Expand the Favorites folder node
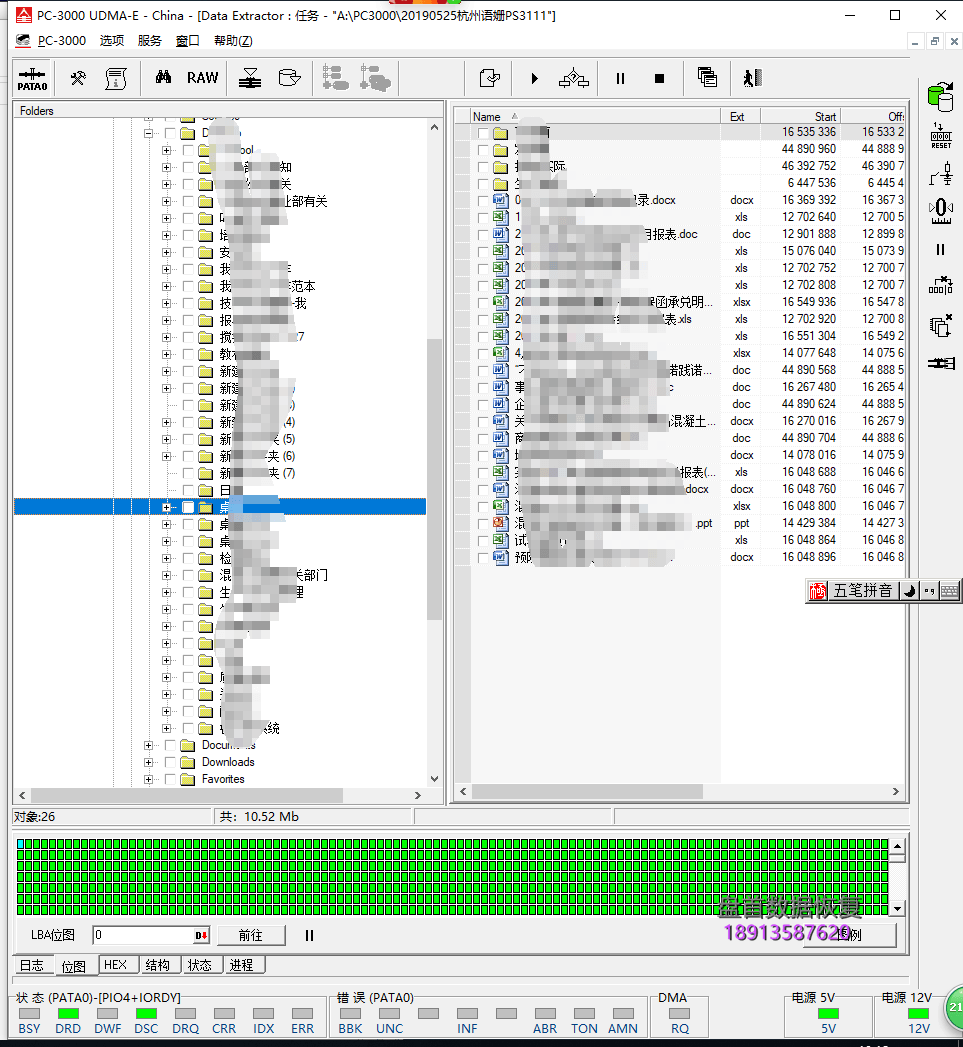Image resolution: width=963 pixels, height=1047 pixels. [148, 779]
